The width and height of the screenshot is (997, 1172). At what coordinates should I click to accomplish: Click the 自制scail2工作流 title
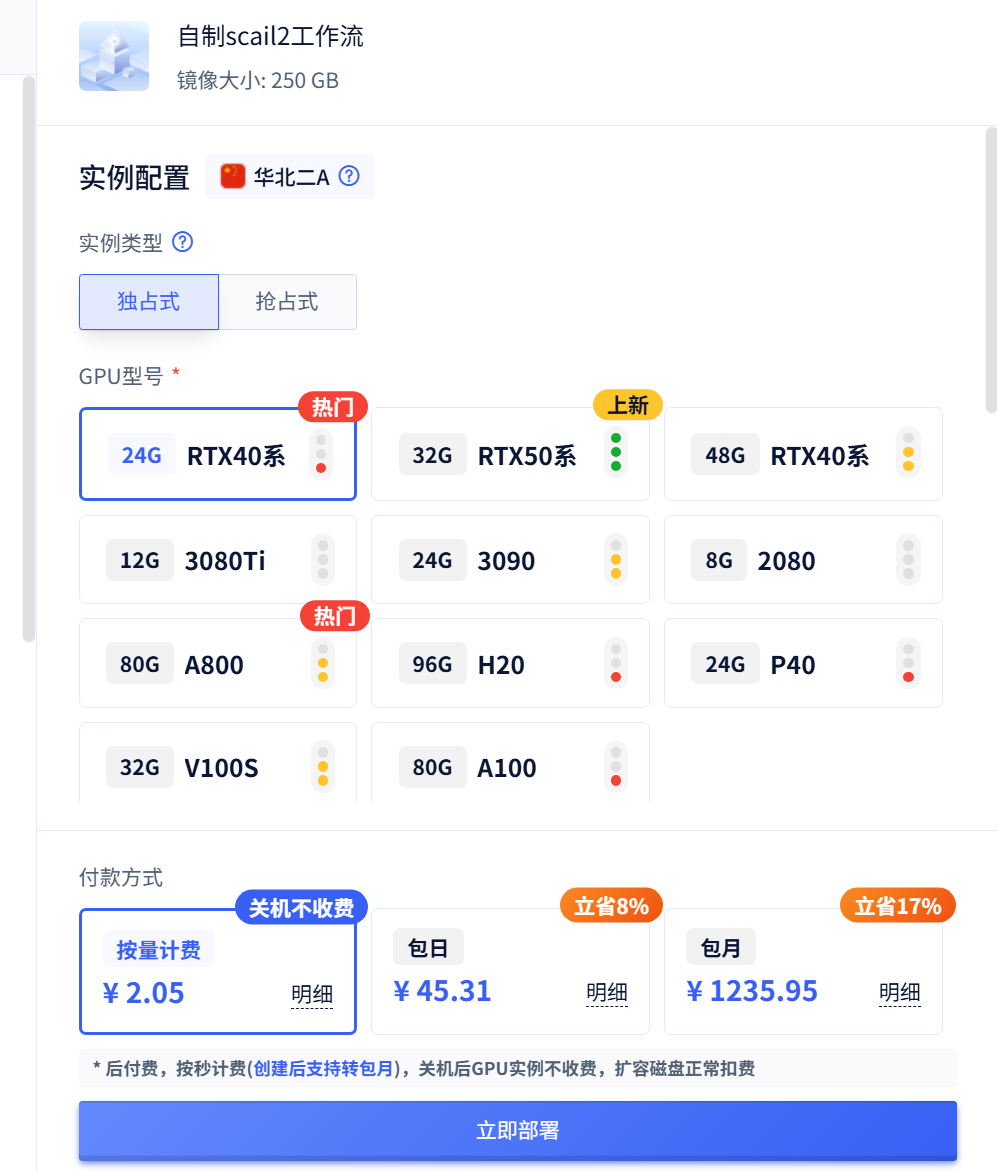click(x=271, y=36)
